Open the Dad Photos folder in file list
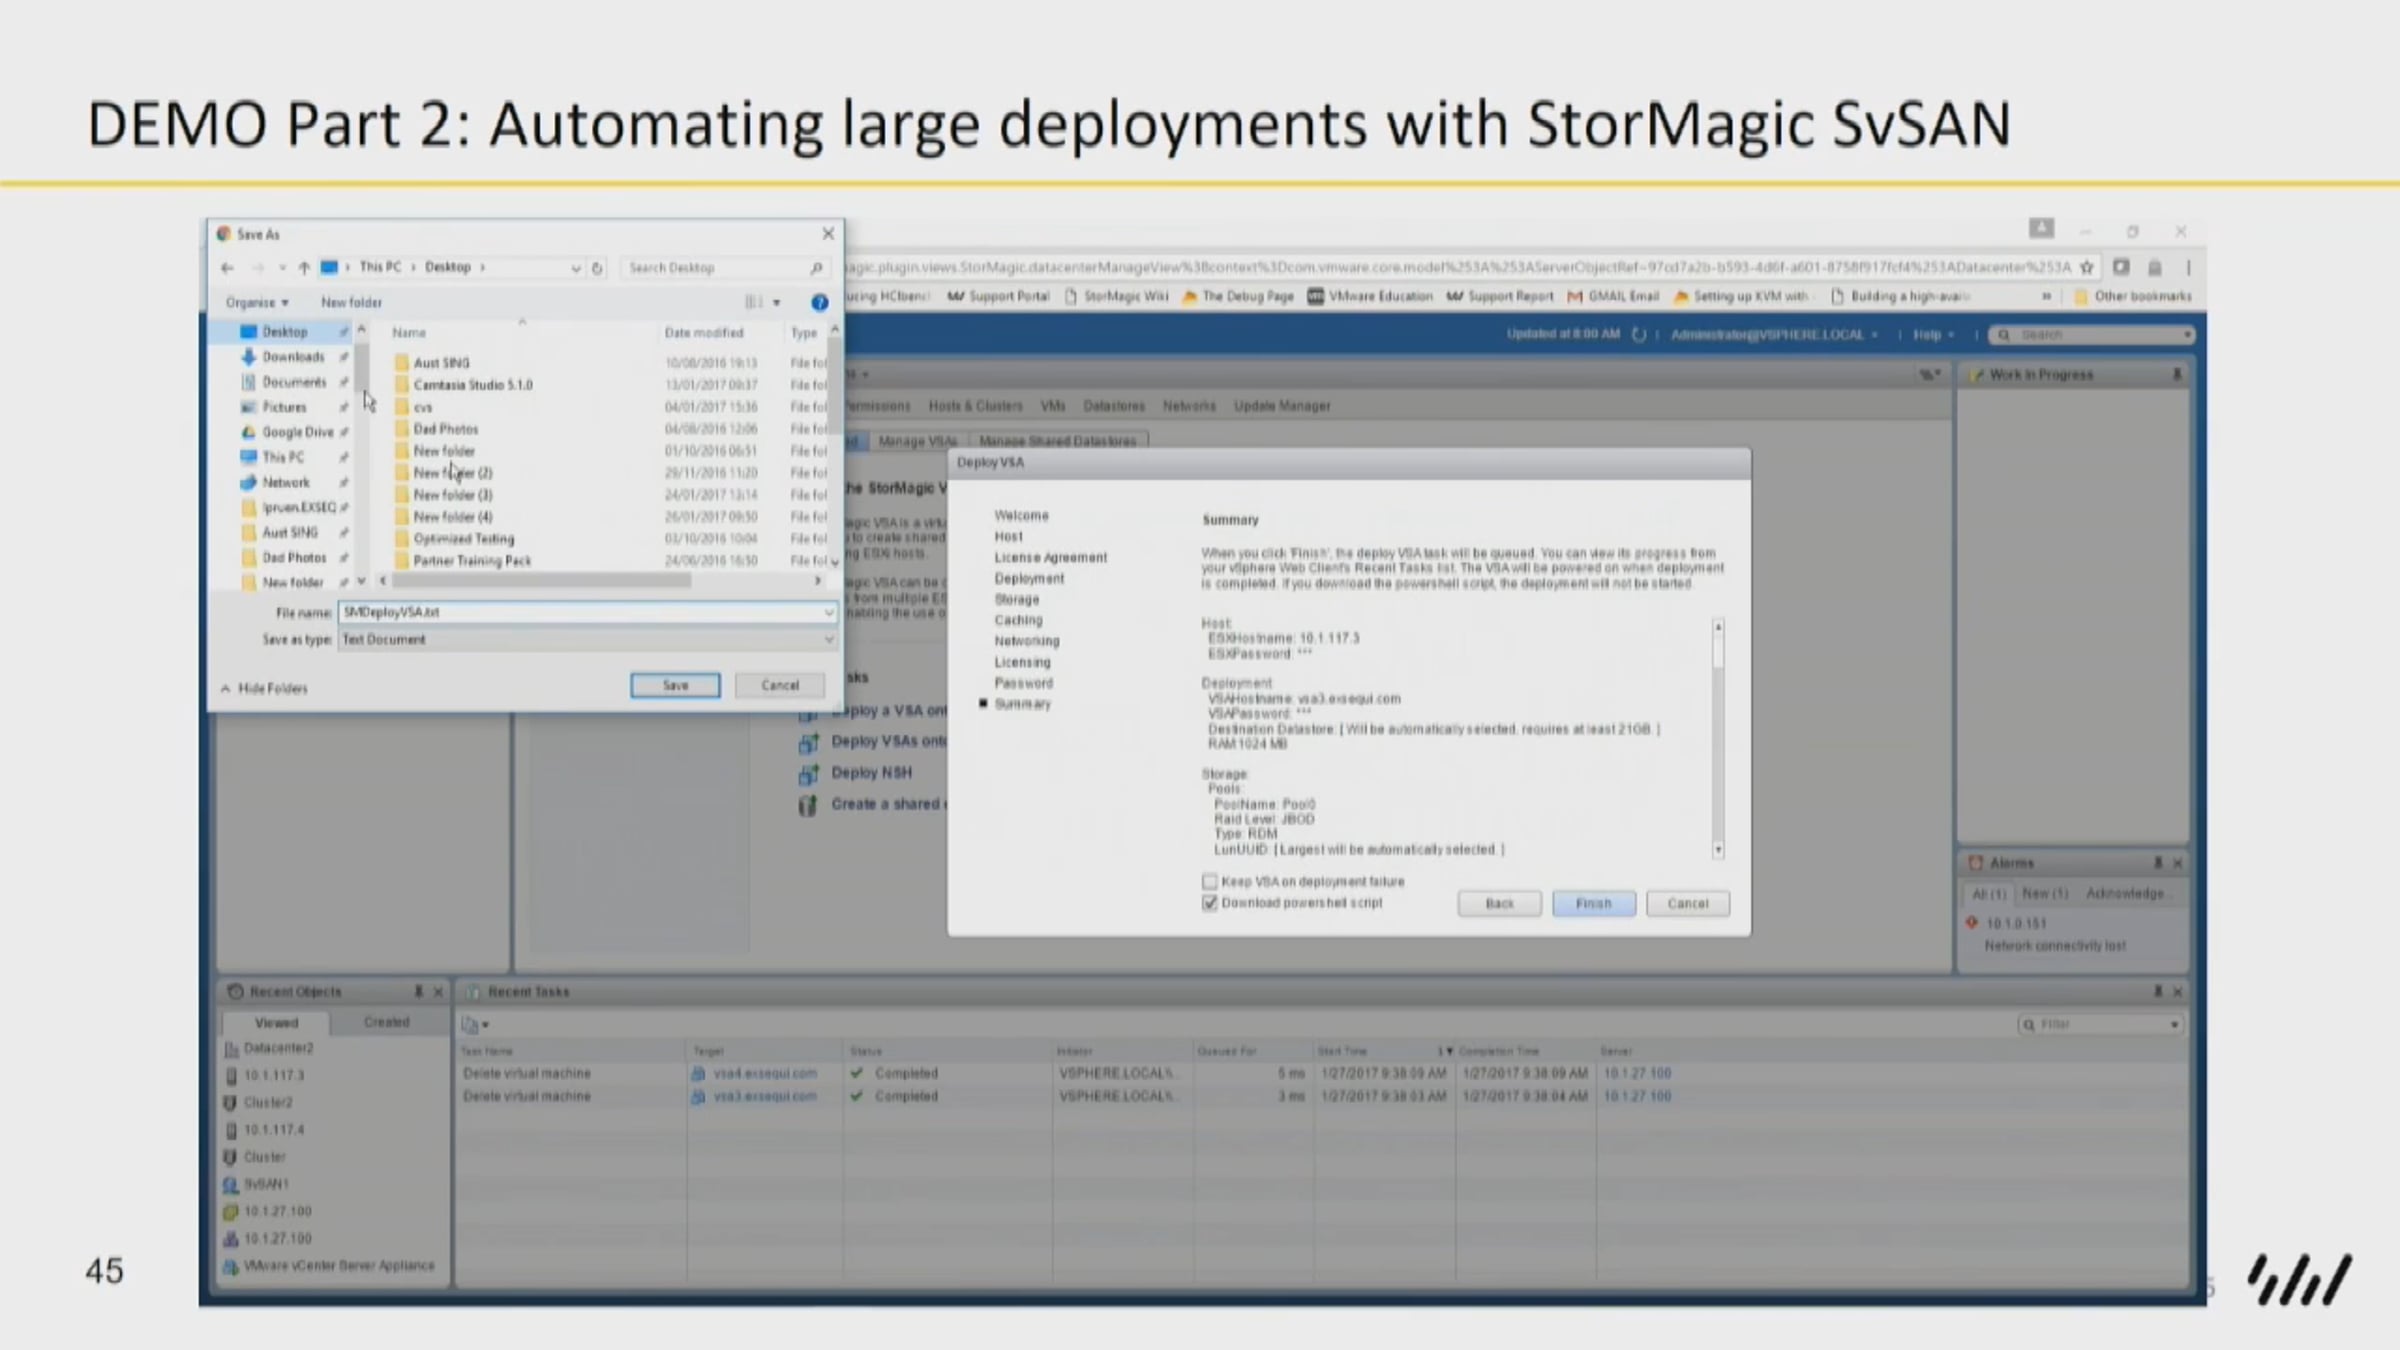The width and height of the screenshot is (2400, 1350). tap(446, 429)
